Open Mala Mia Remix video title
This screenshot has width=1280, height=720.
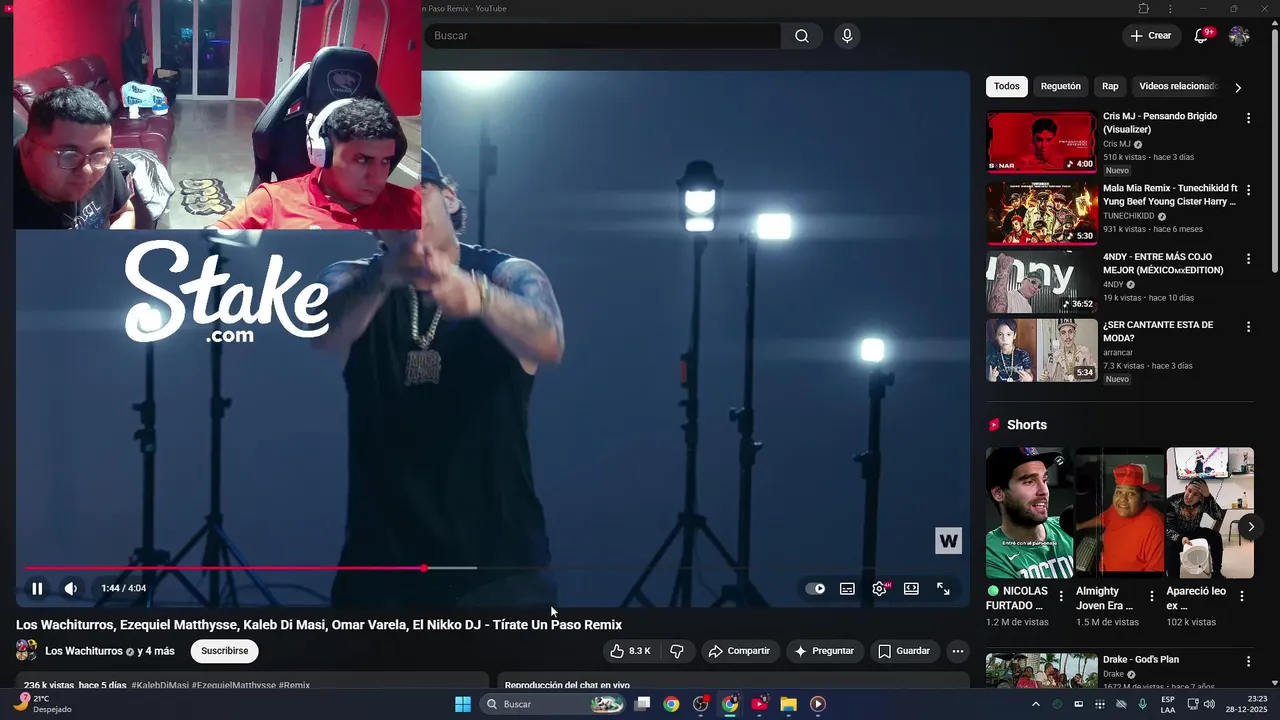coord(1170,194)
